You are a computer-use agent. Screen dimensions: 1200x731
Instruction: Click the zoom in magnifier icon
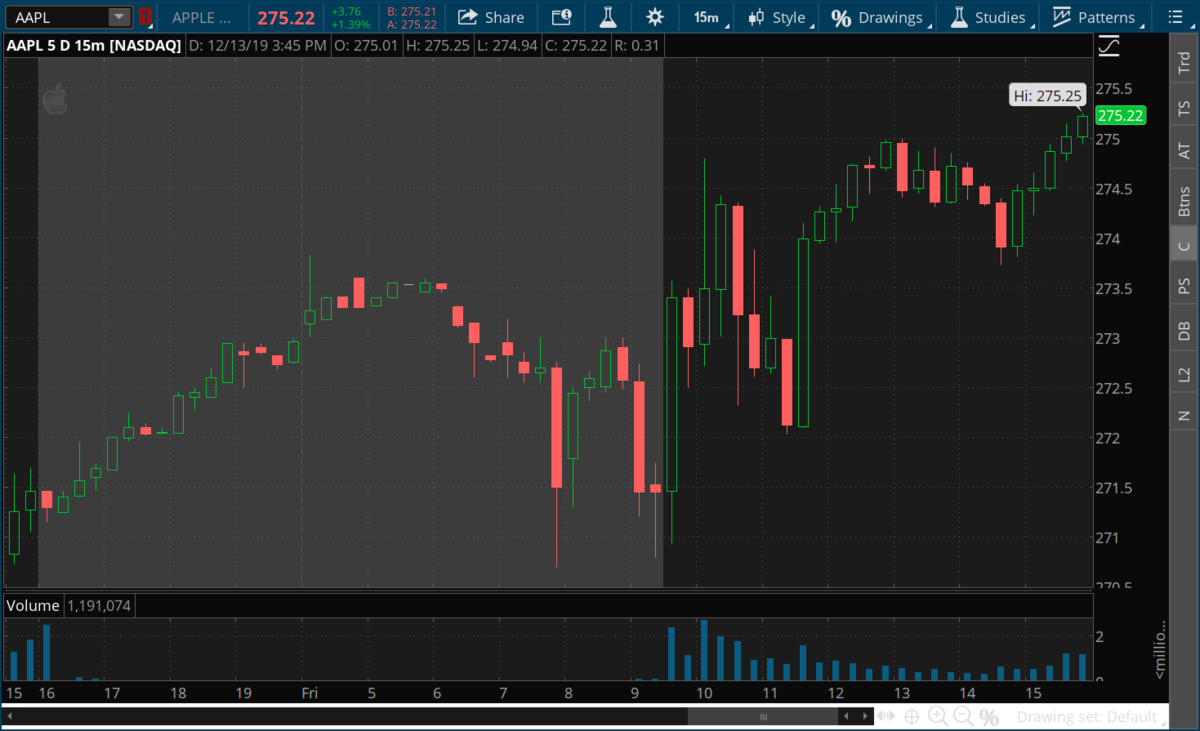point(937,716)
